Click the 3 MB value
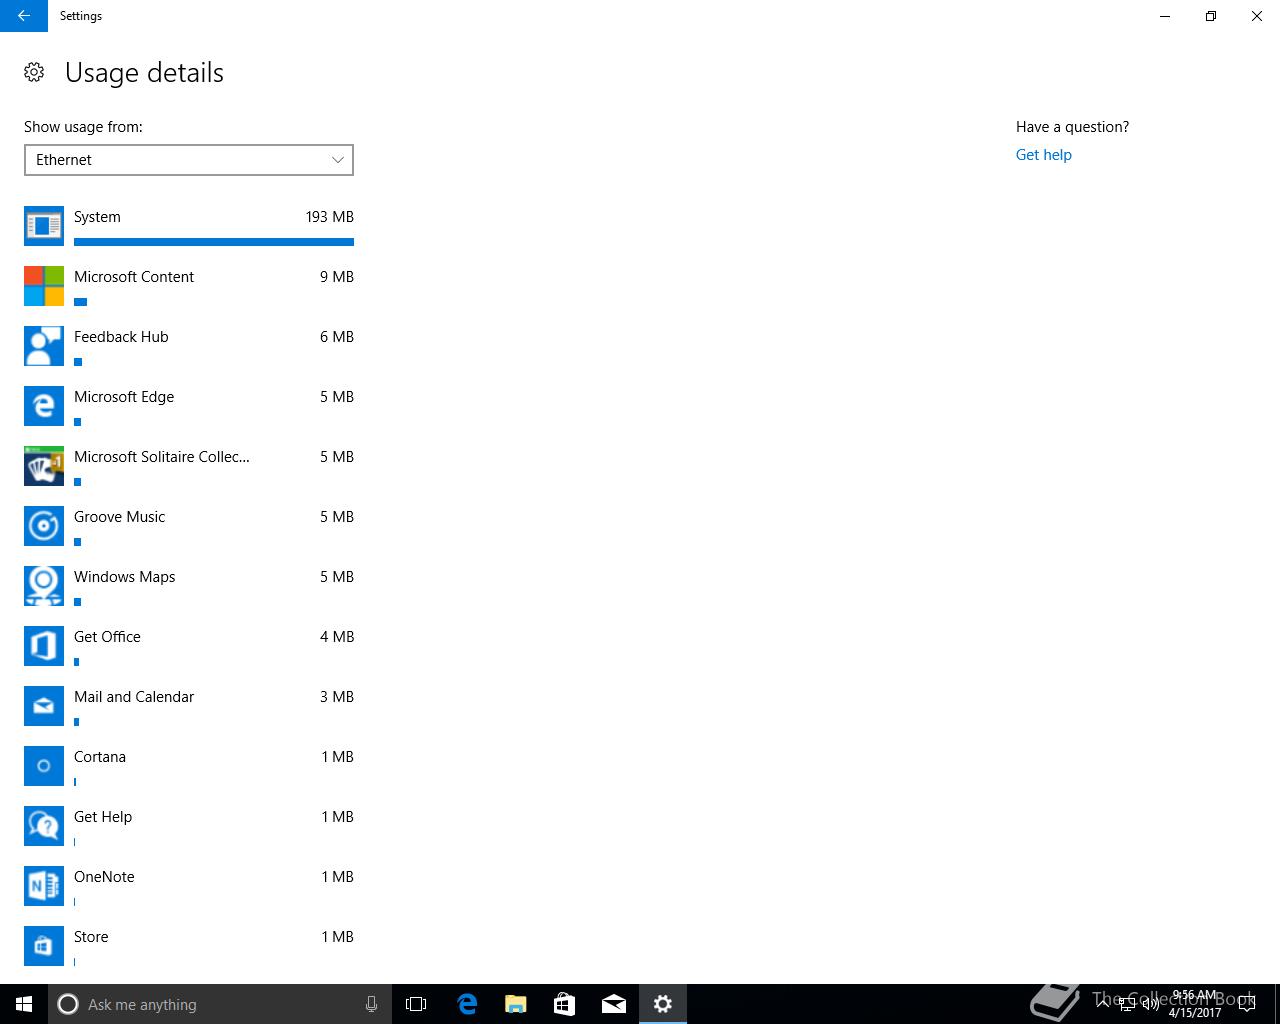 [x=337, y=697]
